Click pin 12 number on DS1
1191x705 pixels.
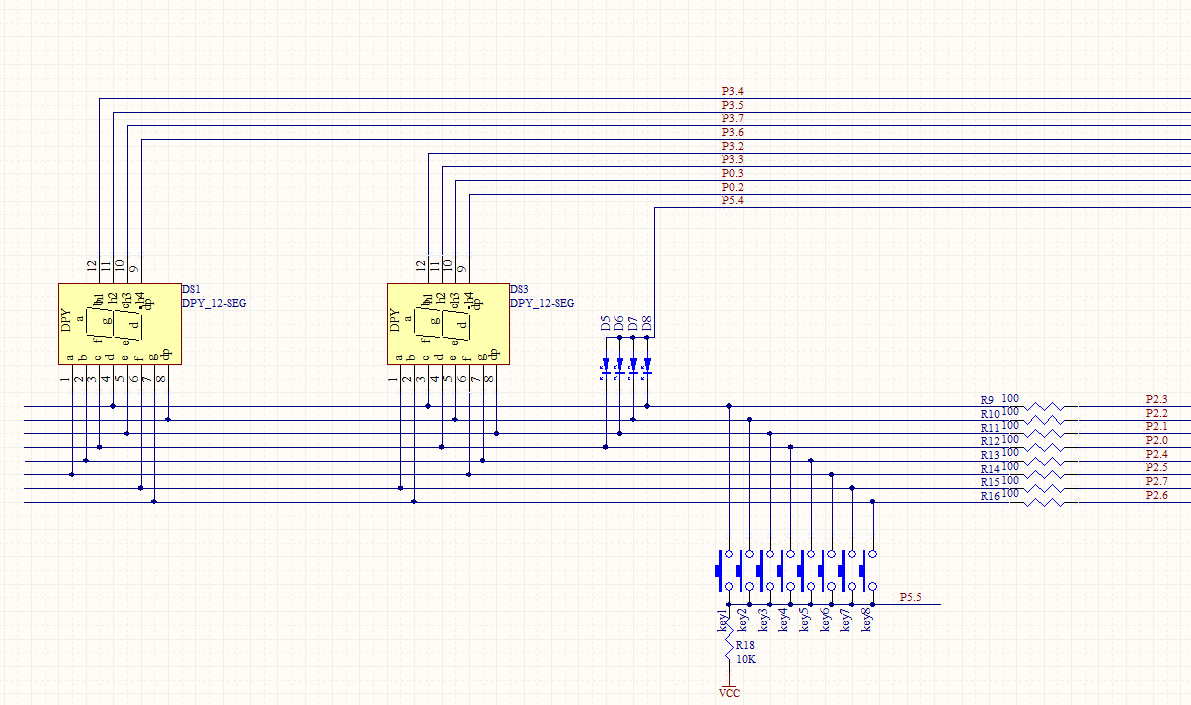click(93, 266)
